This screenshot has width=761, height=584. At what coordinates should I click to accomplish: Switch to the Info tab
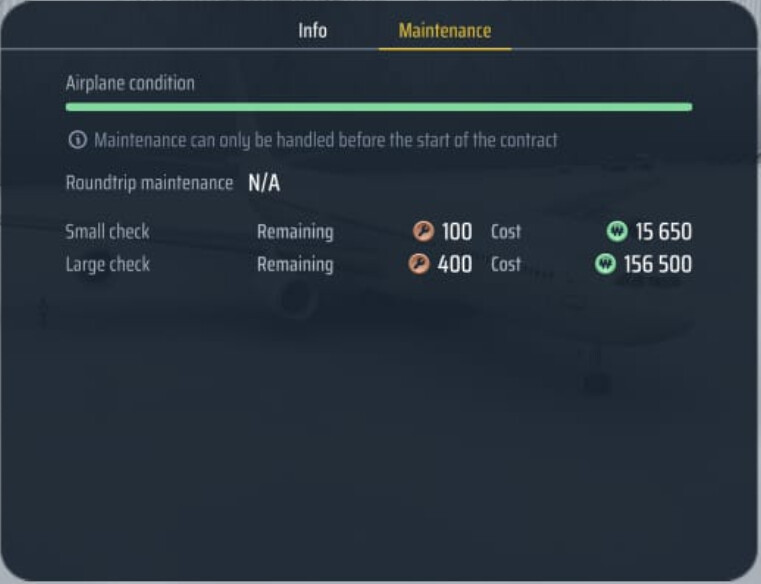coord(313,31)
